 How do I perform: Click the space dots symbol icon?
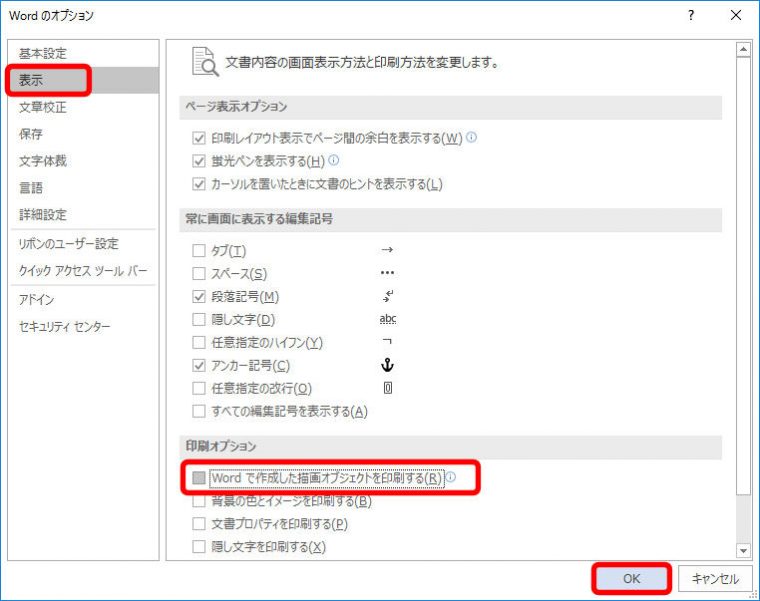[387, 273]
